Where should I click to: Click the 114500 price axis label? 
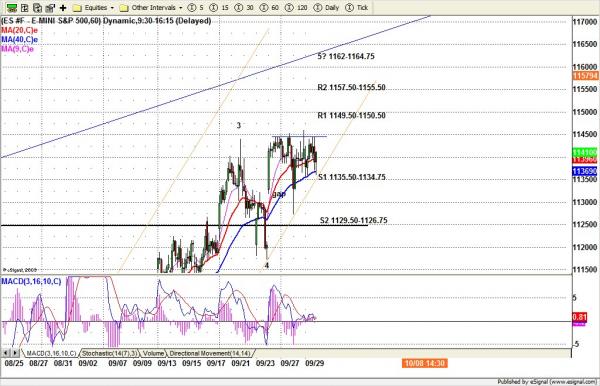pos(585,135)
